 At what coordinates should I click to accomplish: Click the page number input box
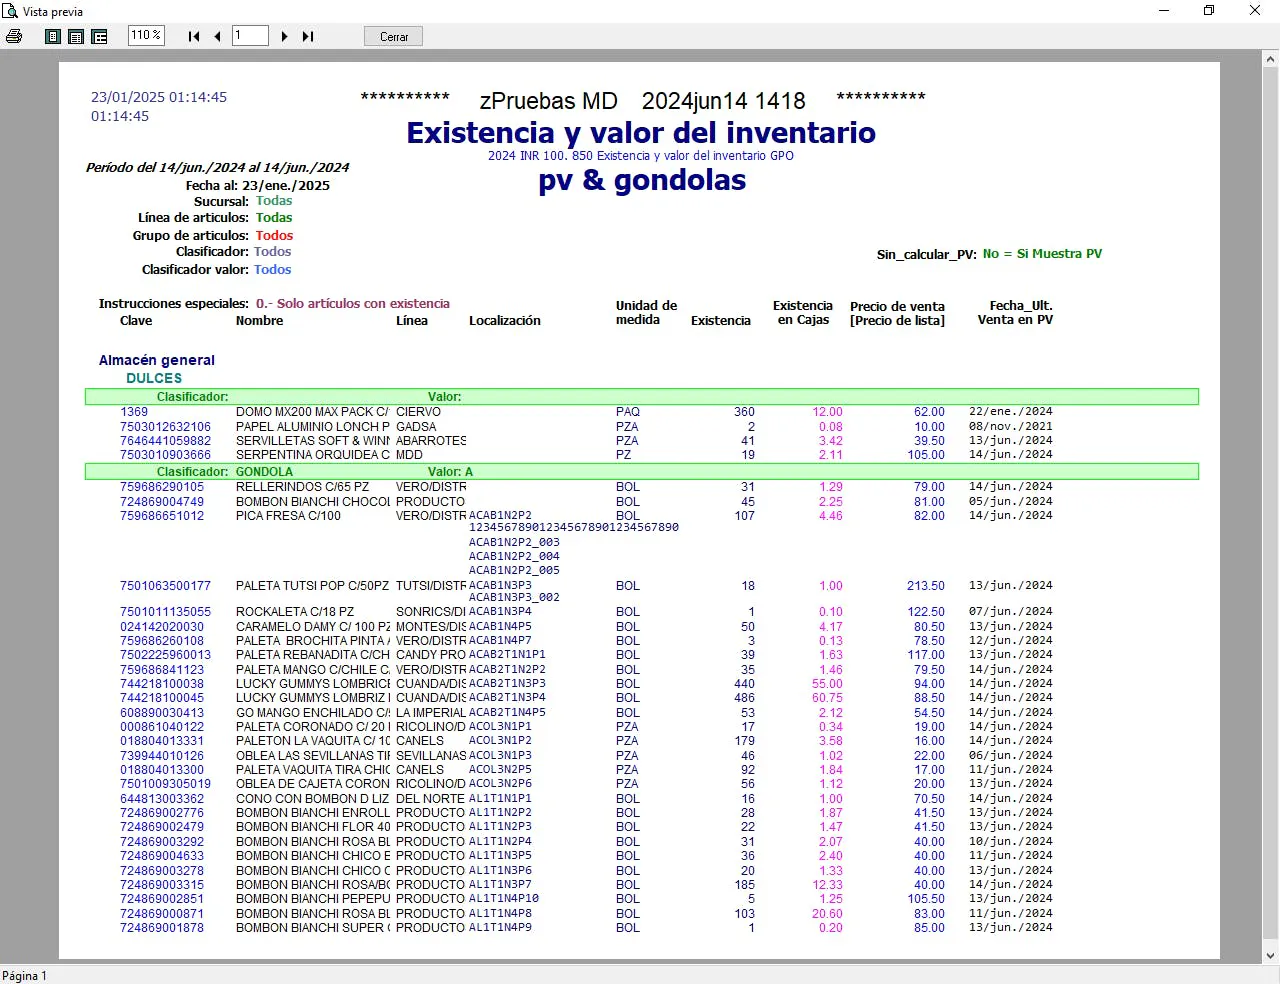click(250, 36)
